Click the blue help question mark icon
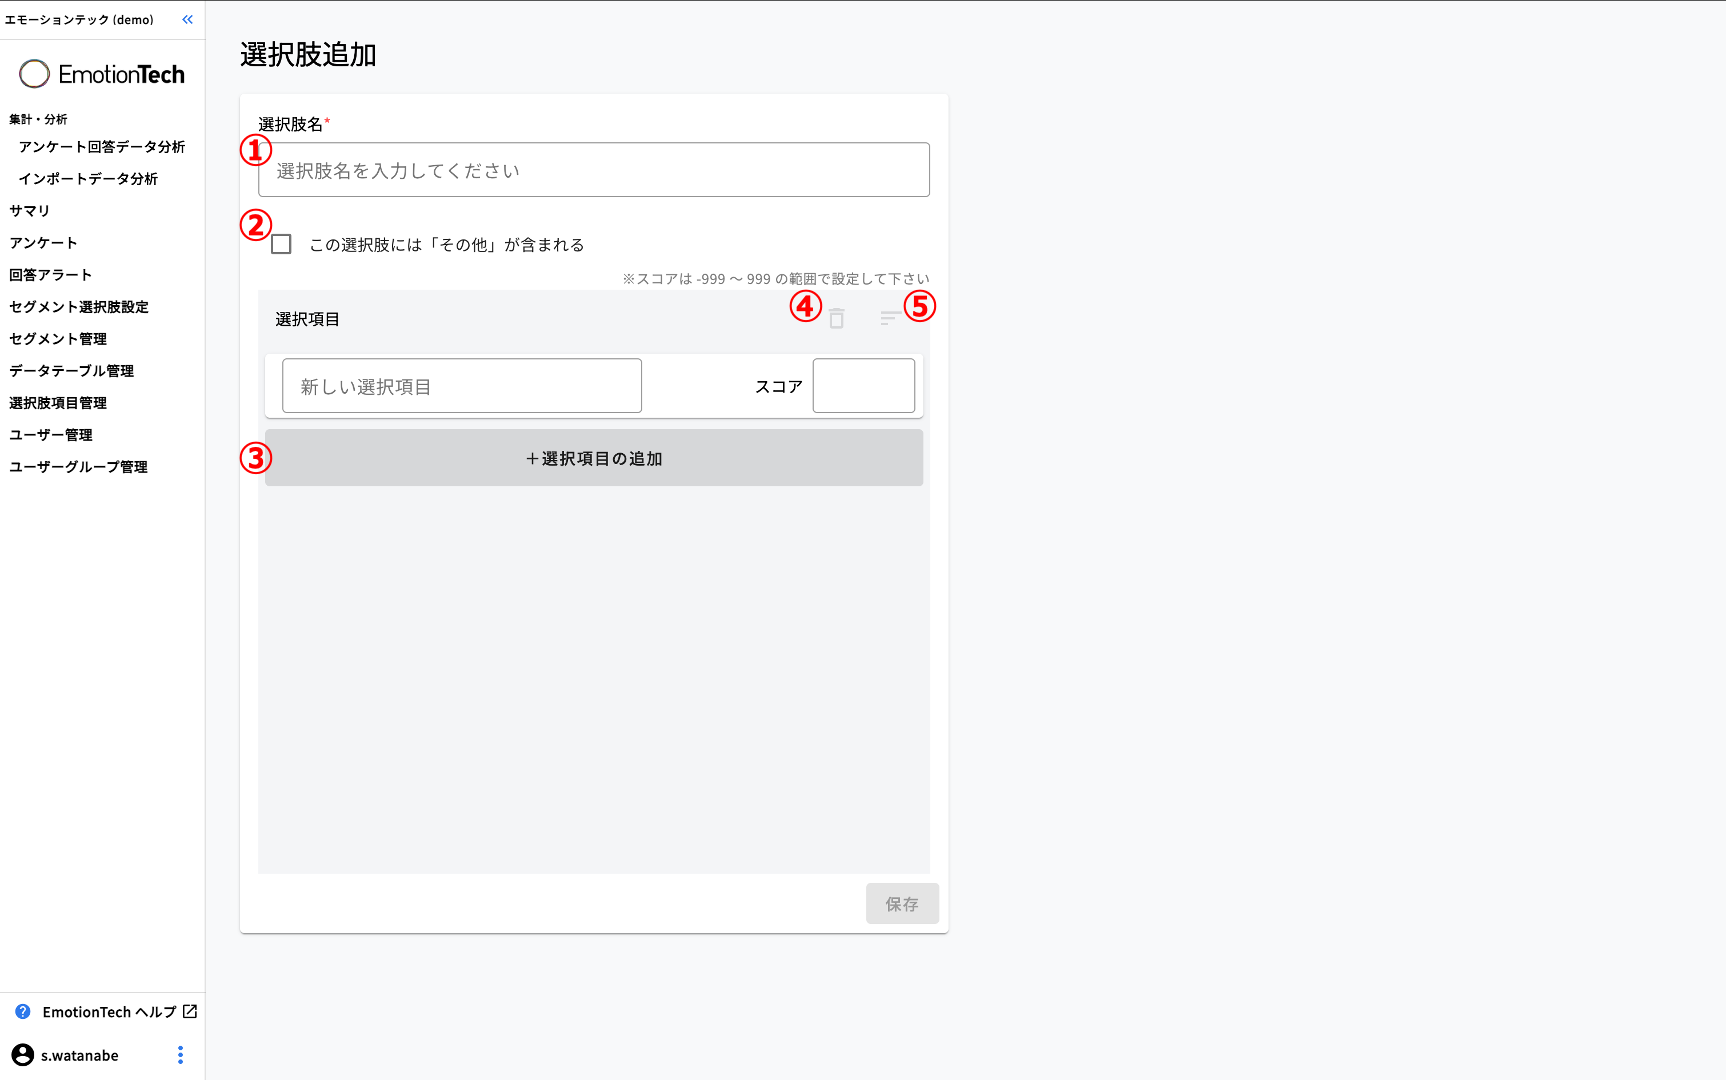Image resolution: width=1726 pixels, height=1080 pixels. point(23,1012)
